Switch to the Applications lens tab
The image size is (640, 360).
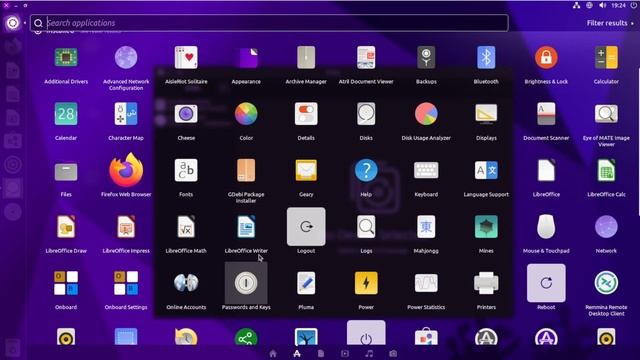pos(297,353)
